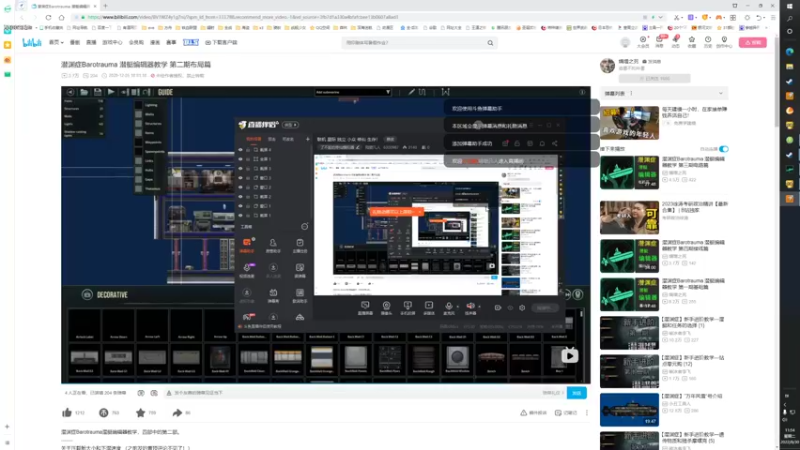Toggle the Hulls checkbox

pos(138,170)
